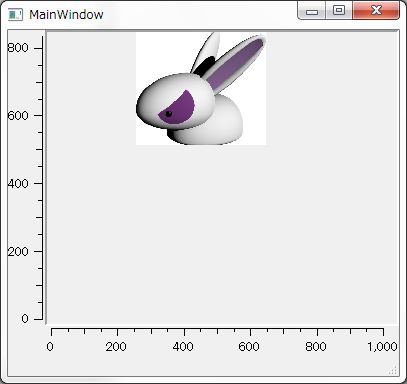The image size is (407, 384).
Task: Click the 400 label on the horizontal axis
Action: point(183,347)
